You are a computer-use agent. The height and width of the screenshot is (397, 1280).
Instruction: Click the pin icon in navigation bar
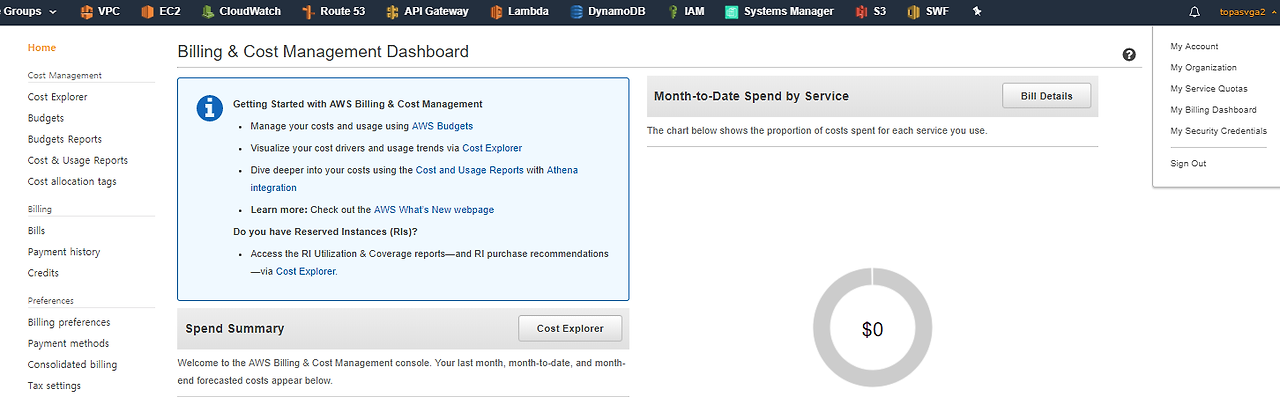click(x=977, y=12)
